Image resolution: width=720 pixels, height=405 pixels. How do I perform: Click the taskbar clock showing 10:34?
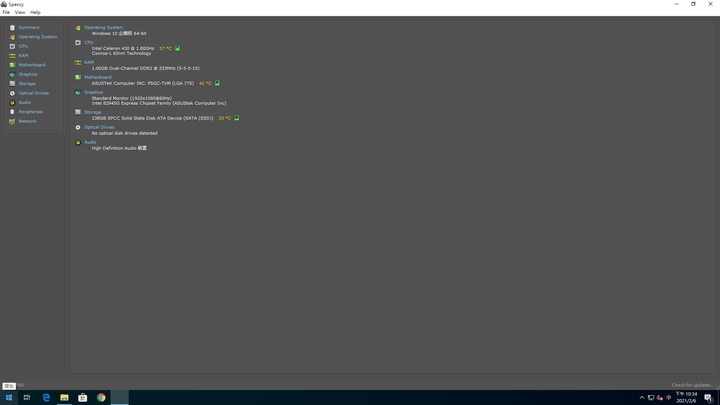[686, 398]
